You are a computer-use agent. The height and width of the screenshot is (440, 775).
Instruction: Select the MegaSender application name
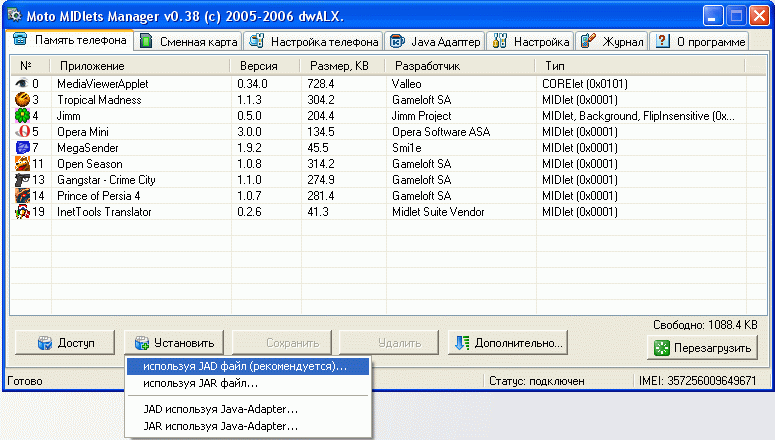coord(88,148)
